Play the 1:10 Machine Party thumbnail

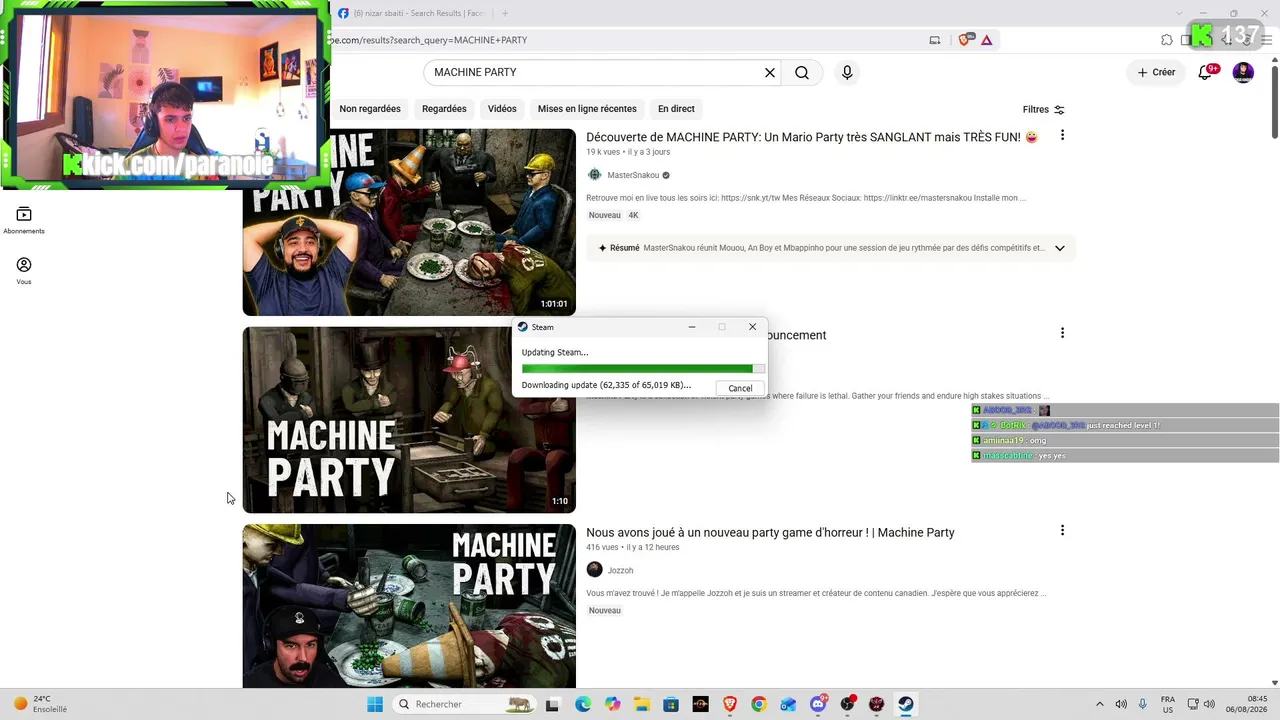pos(409,420)
